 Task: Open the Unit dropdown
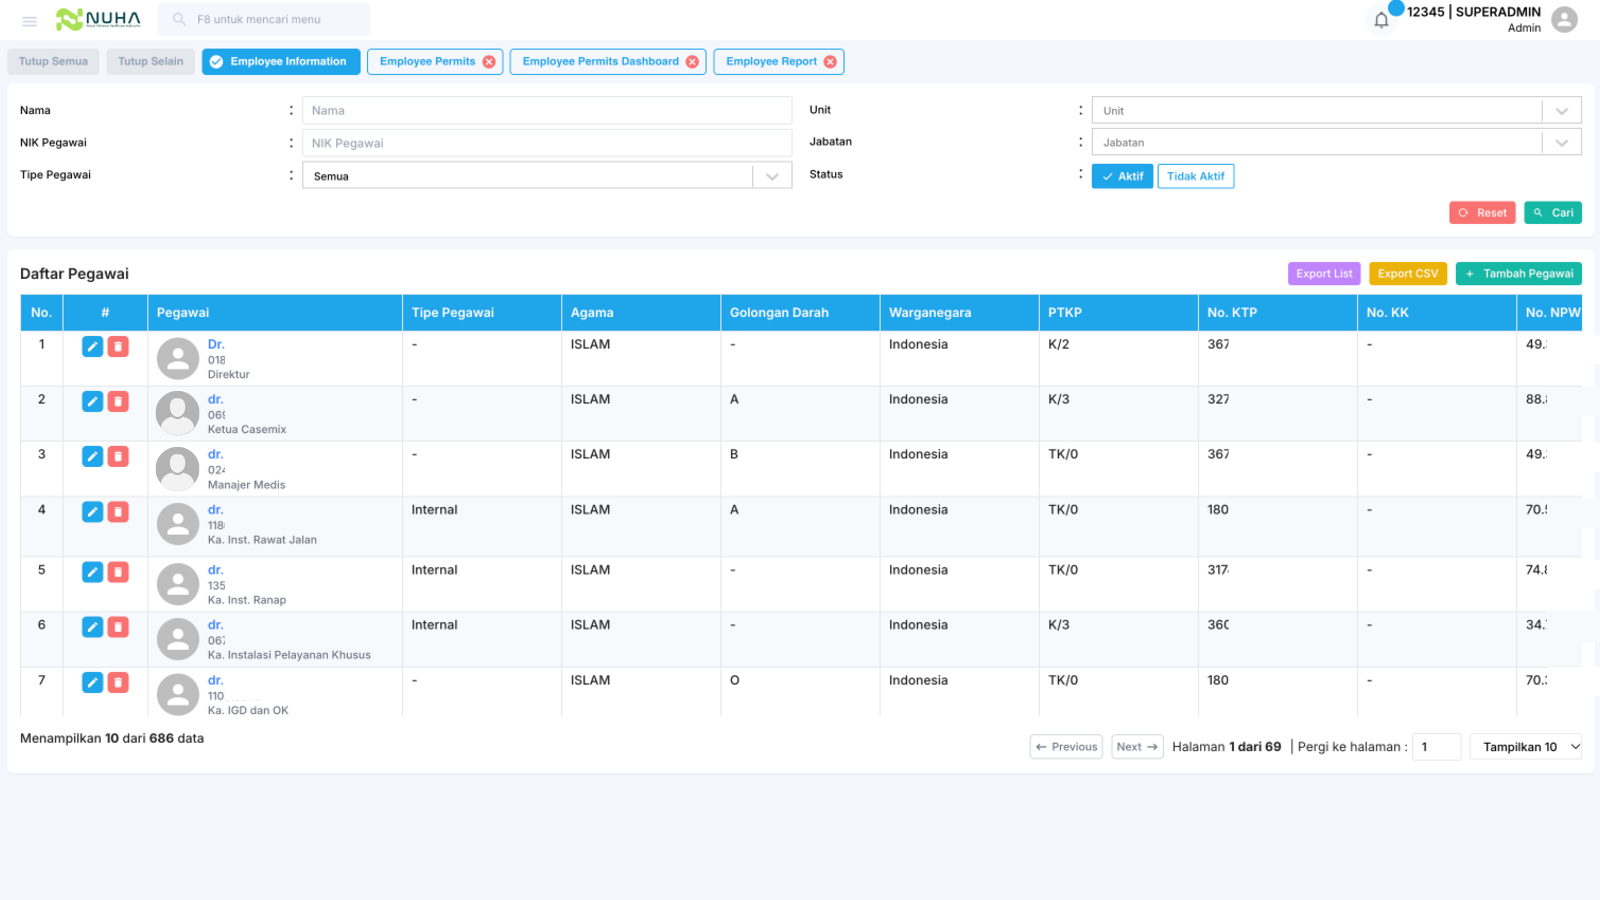point(1336,110)
